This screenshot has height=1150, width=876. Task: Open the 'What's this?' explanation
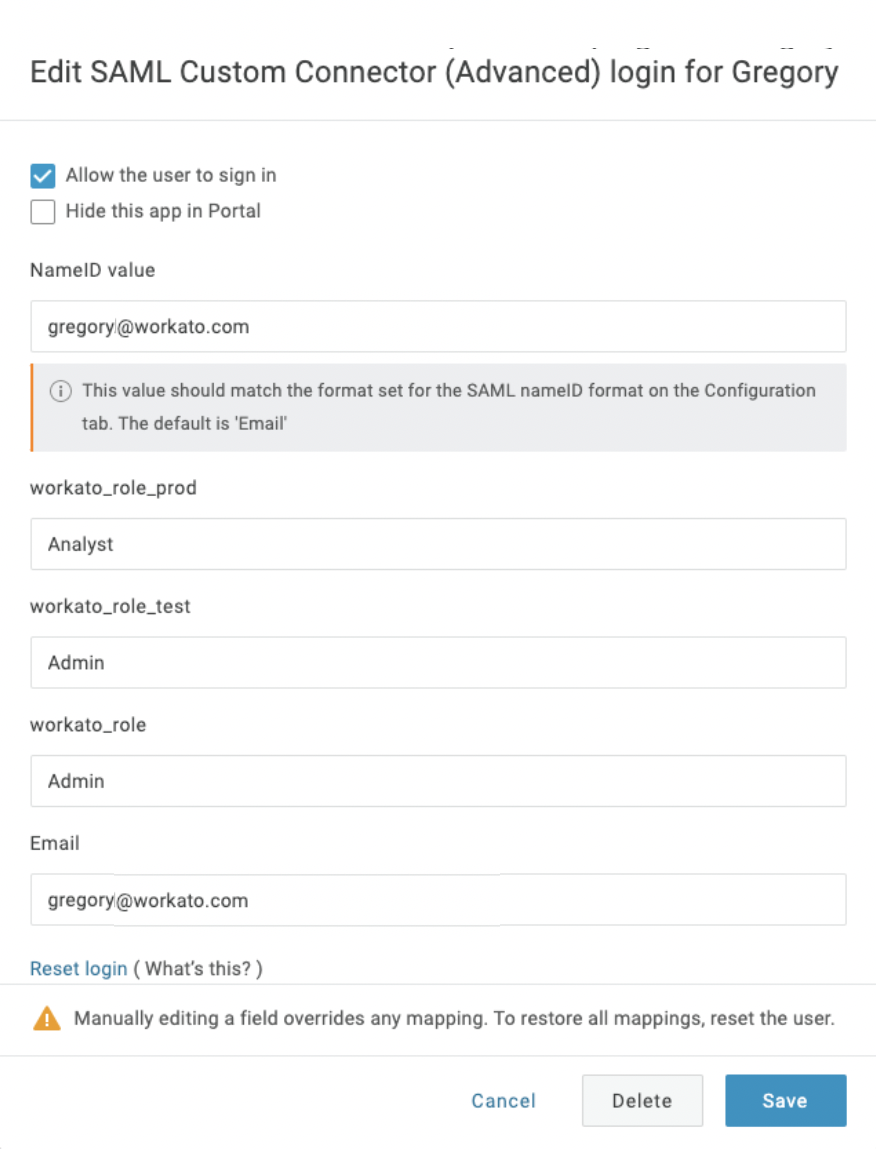click(x=198, y=968)
